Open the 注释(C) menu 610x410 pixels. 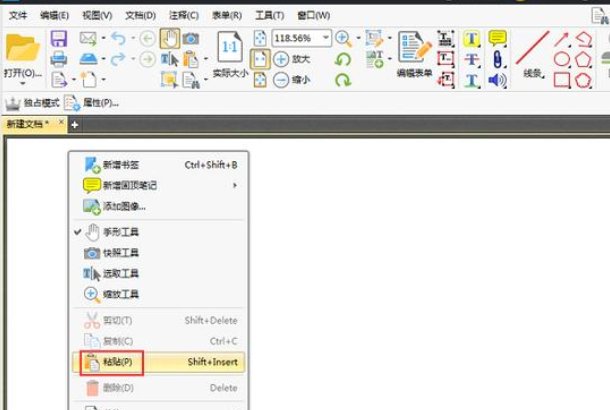coord(184,16)
